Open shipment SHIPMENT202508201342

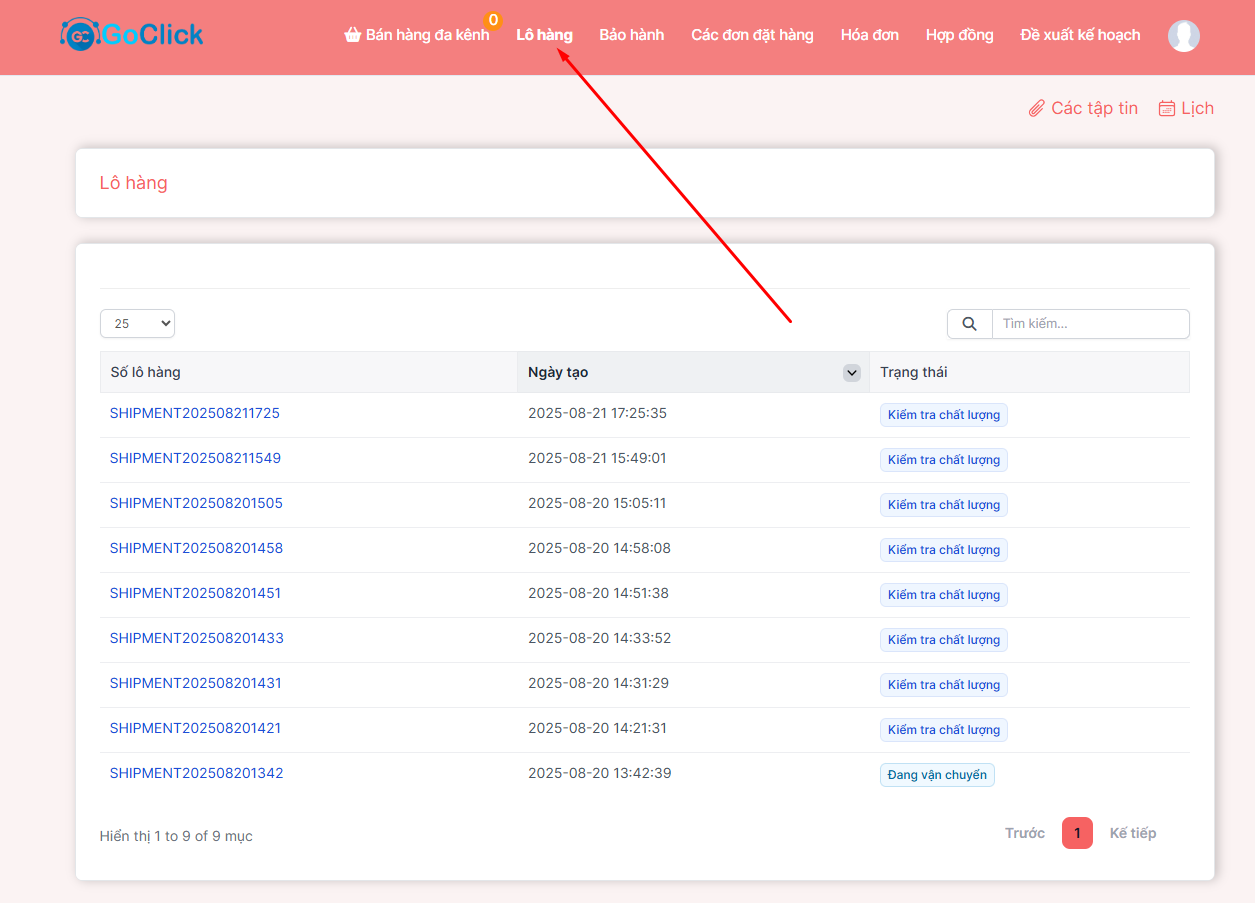pyautogui.click(x=197, y=773)
